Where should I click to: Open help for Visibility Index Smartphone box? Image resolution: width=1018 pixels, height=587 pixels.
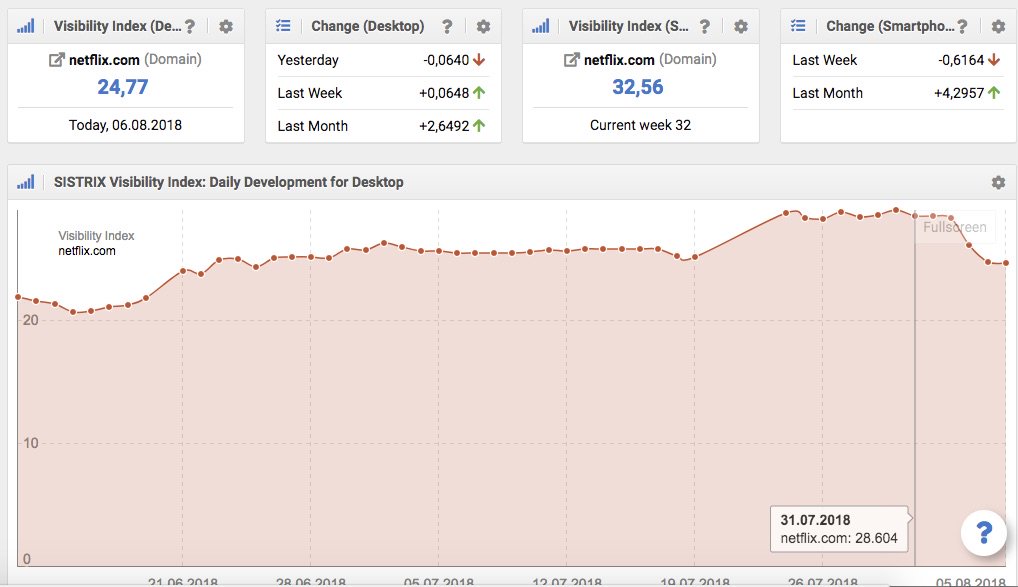coord(704,27)
